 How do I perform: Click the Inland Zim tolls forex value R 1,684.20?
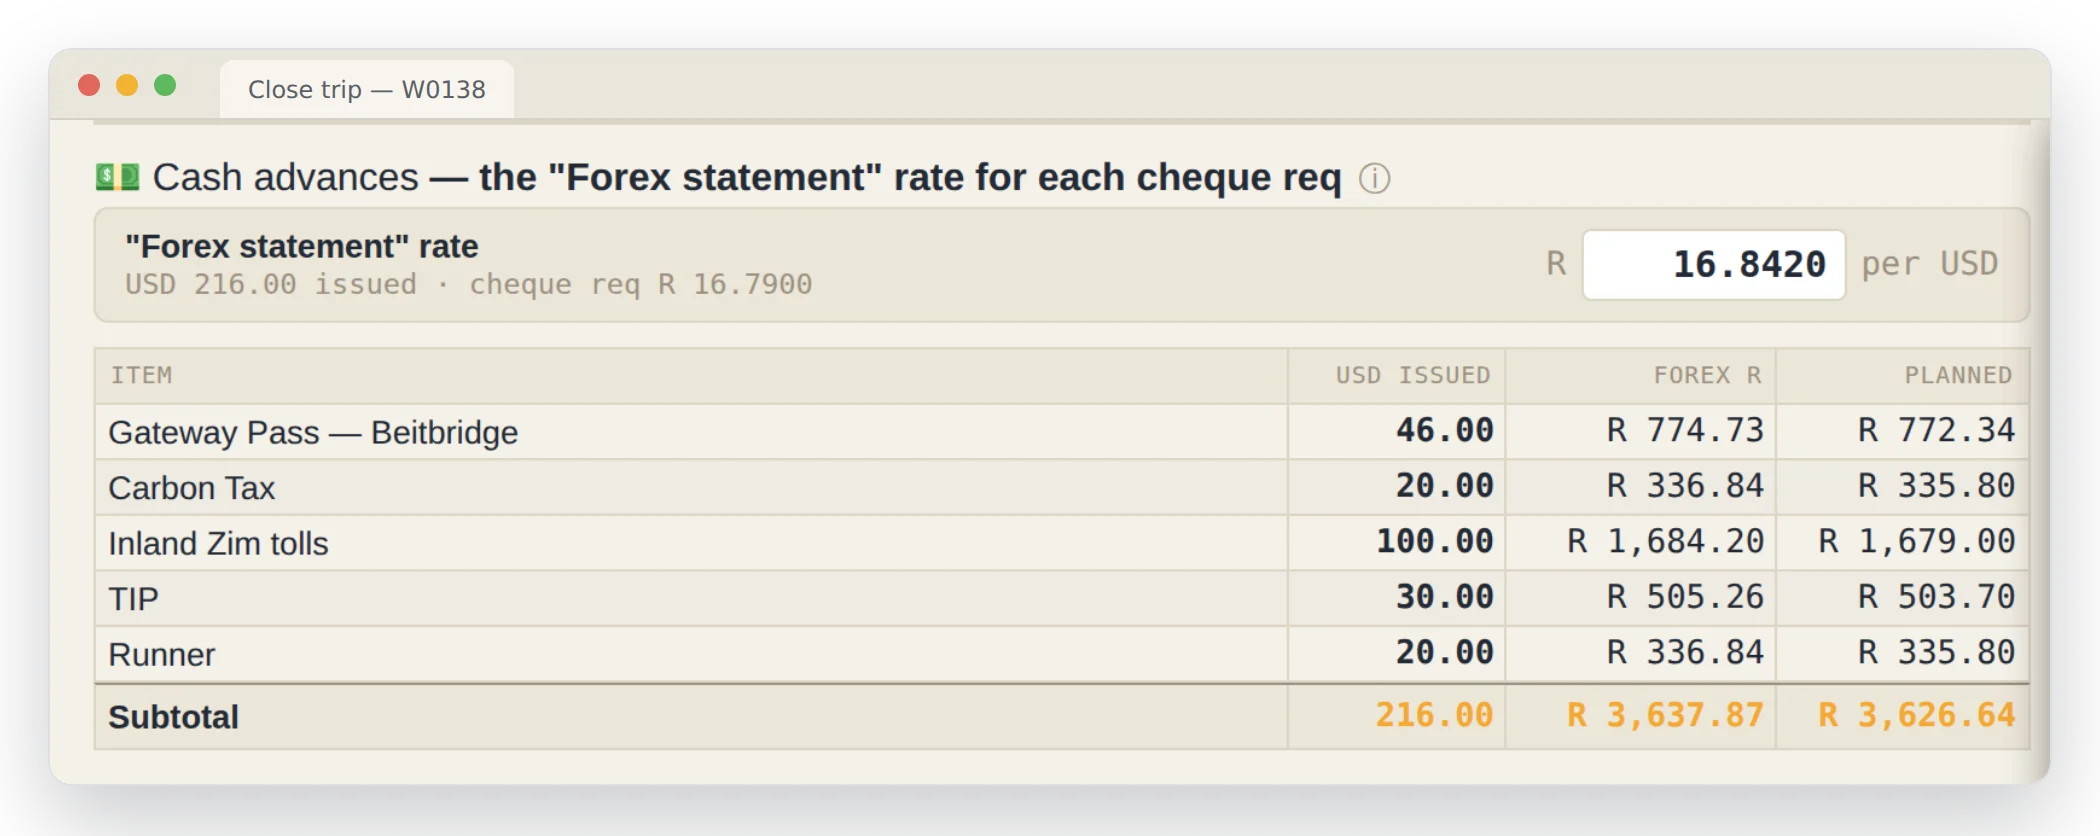[1665, 541]
